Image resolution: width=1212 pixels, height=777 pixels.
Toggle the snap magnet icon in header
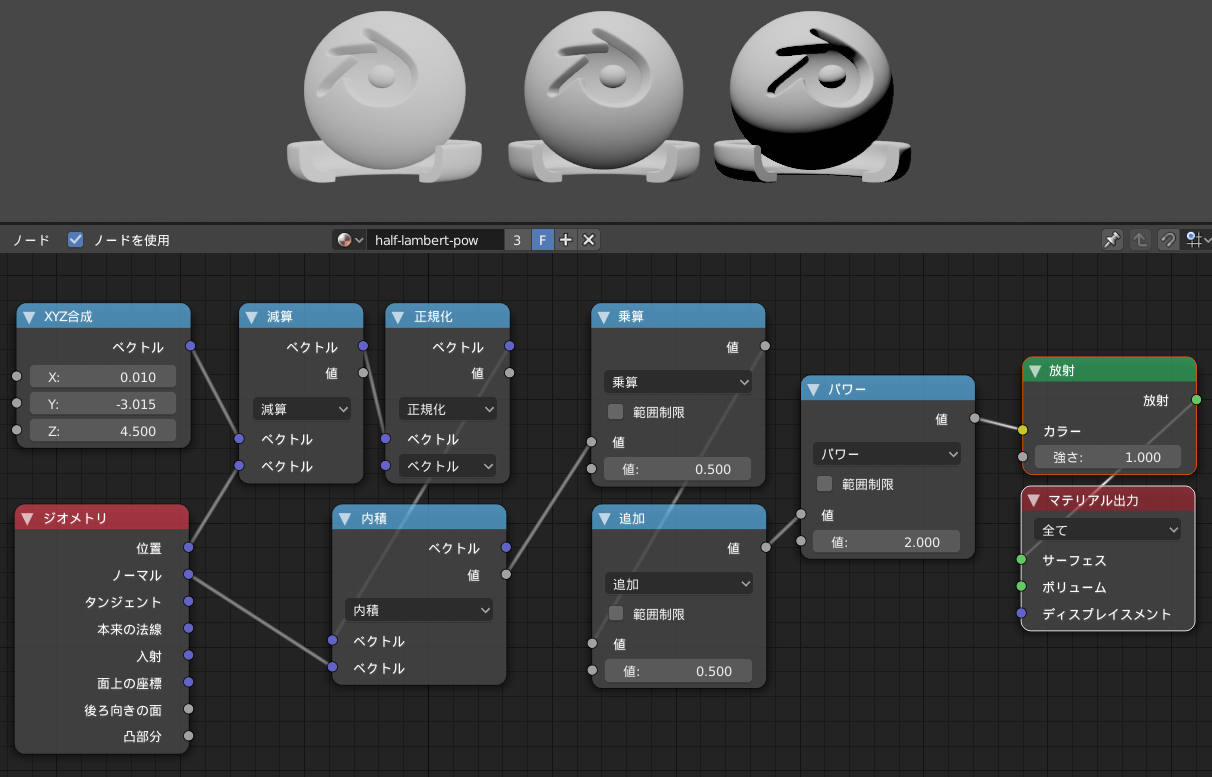coord(1167,240)
